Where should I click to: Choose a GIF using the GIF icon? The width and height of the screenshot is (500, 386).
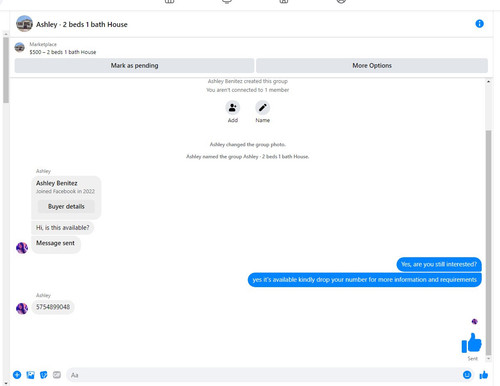click(57, 375)
